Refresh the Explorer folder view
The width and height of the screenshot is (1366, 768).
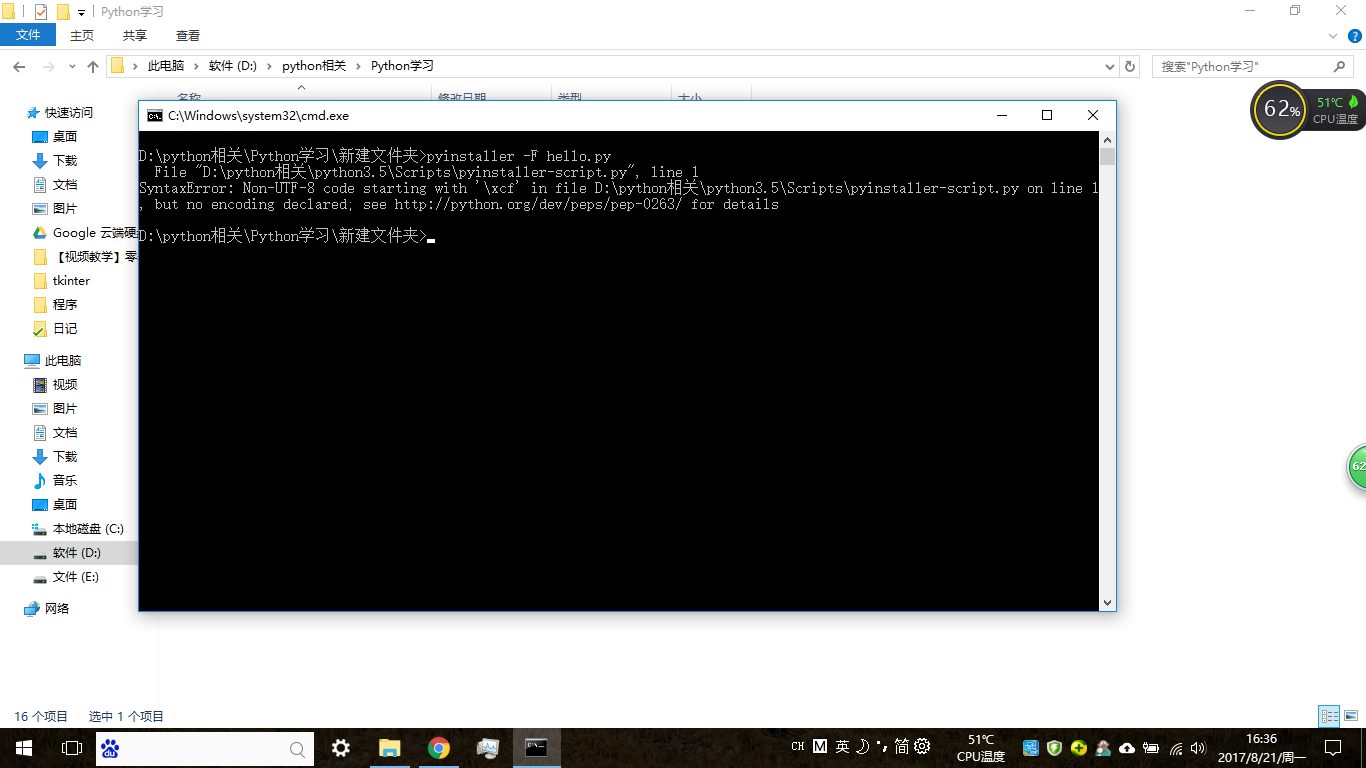[1130, 66]
